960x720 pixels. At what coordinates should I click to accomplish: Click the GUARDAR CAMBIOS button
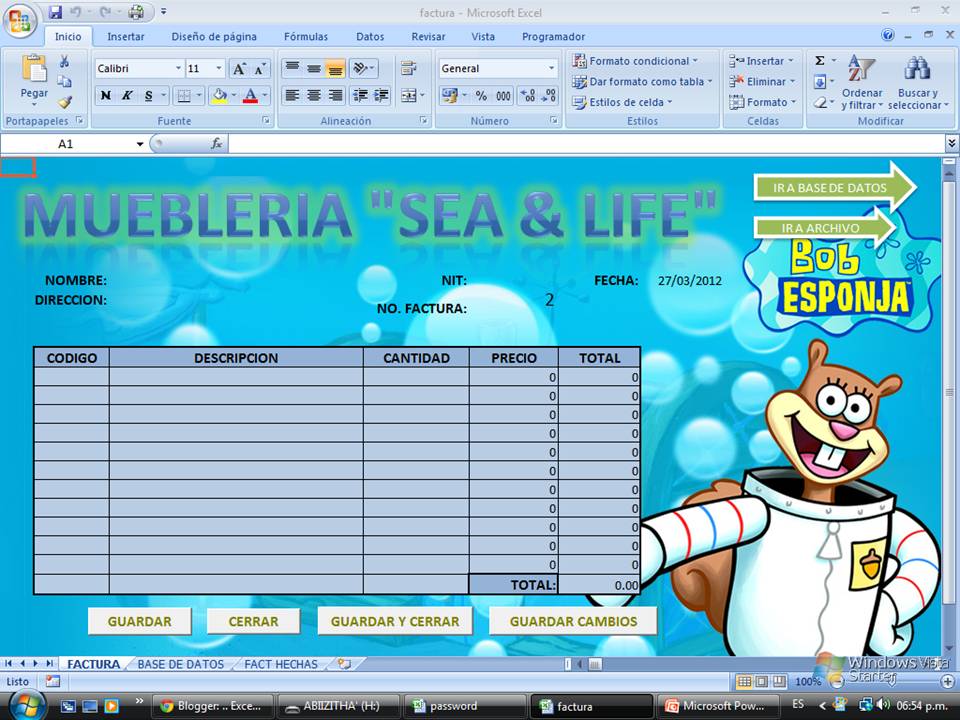[x=573, y=621]
